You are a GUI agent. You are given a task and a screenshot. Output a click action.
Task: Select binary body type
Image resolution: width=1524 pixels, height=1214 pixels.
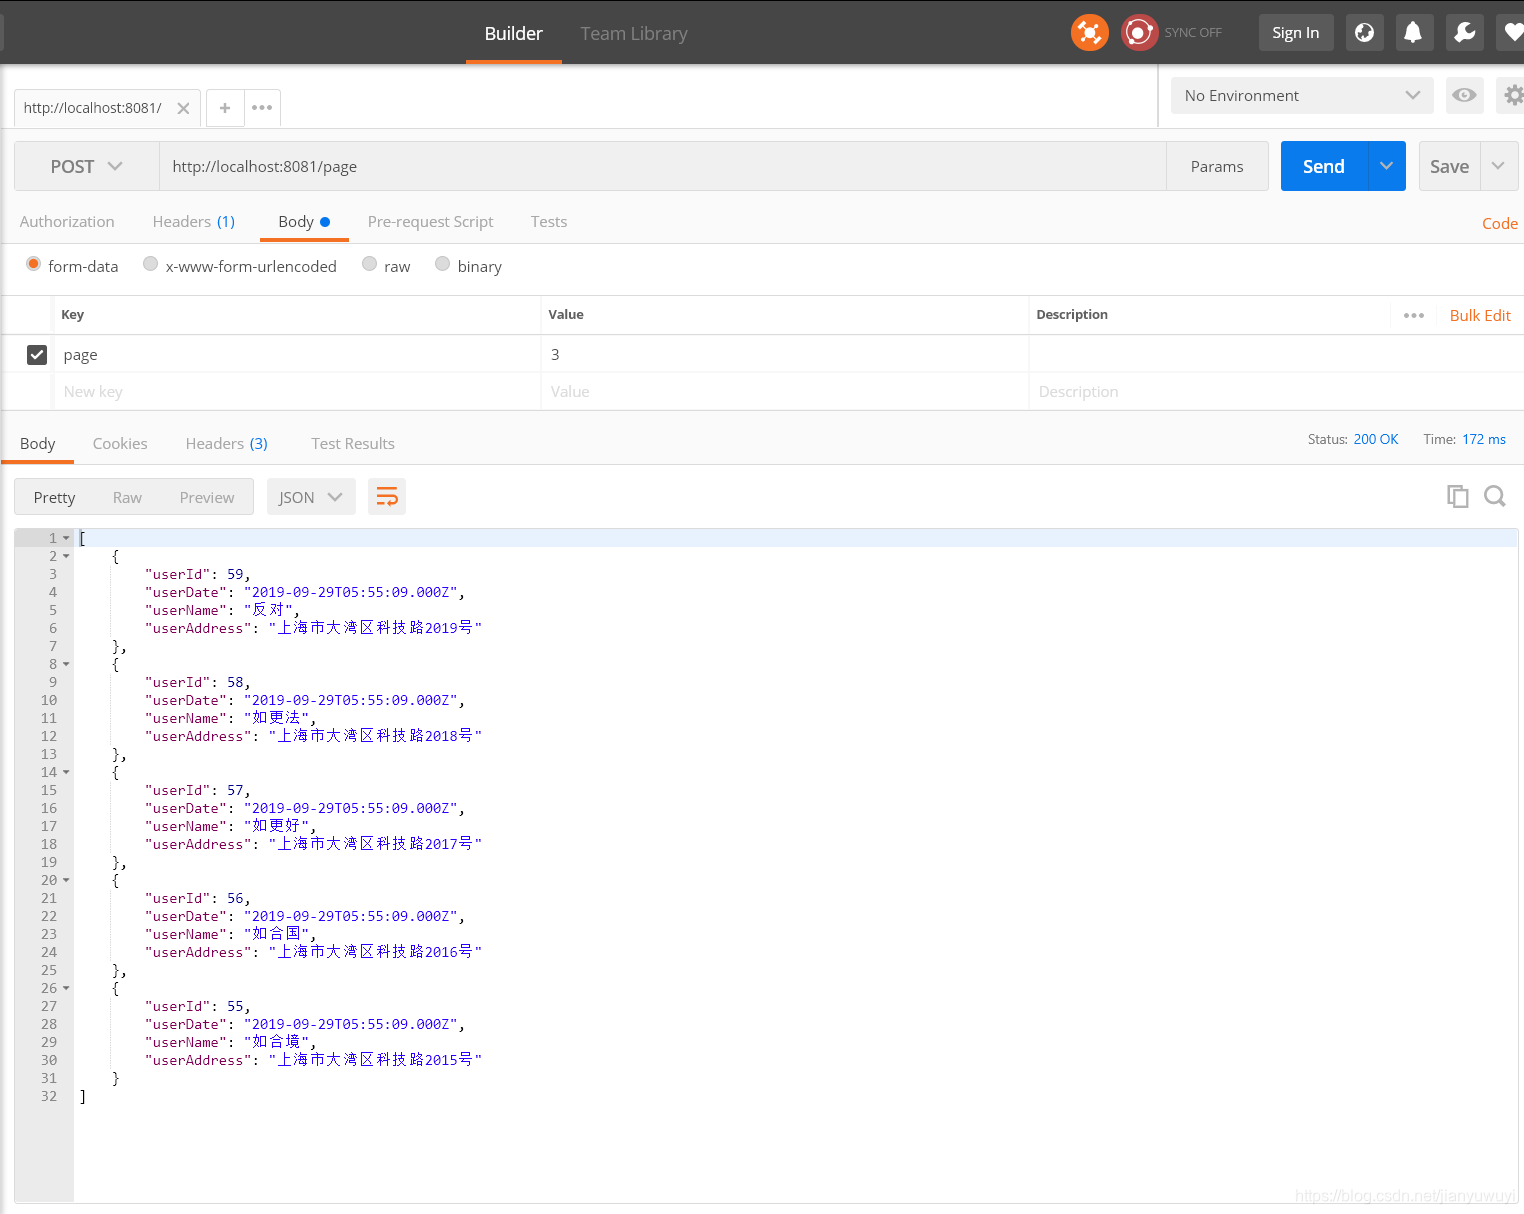442,265
